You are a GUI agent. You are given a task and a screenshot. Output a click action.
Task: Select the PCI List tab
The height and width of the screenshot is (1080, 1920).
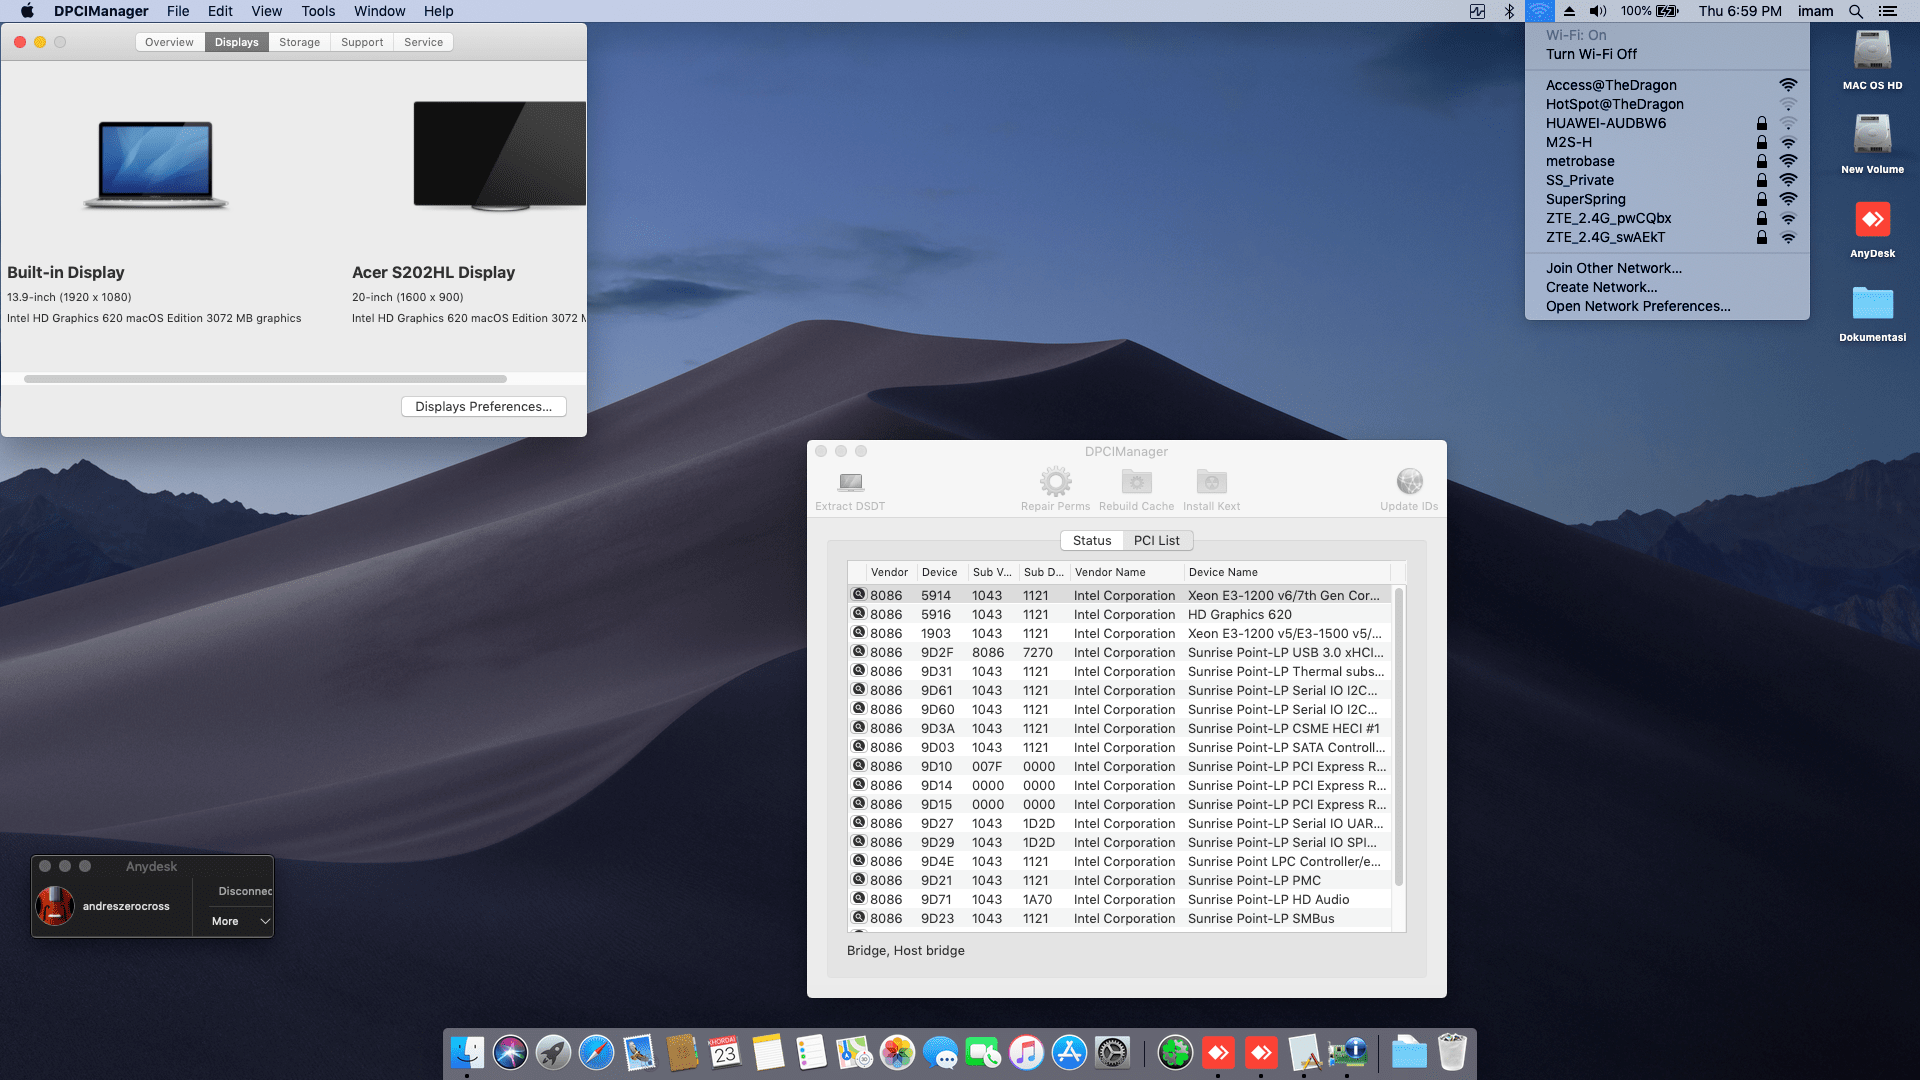1157,540
